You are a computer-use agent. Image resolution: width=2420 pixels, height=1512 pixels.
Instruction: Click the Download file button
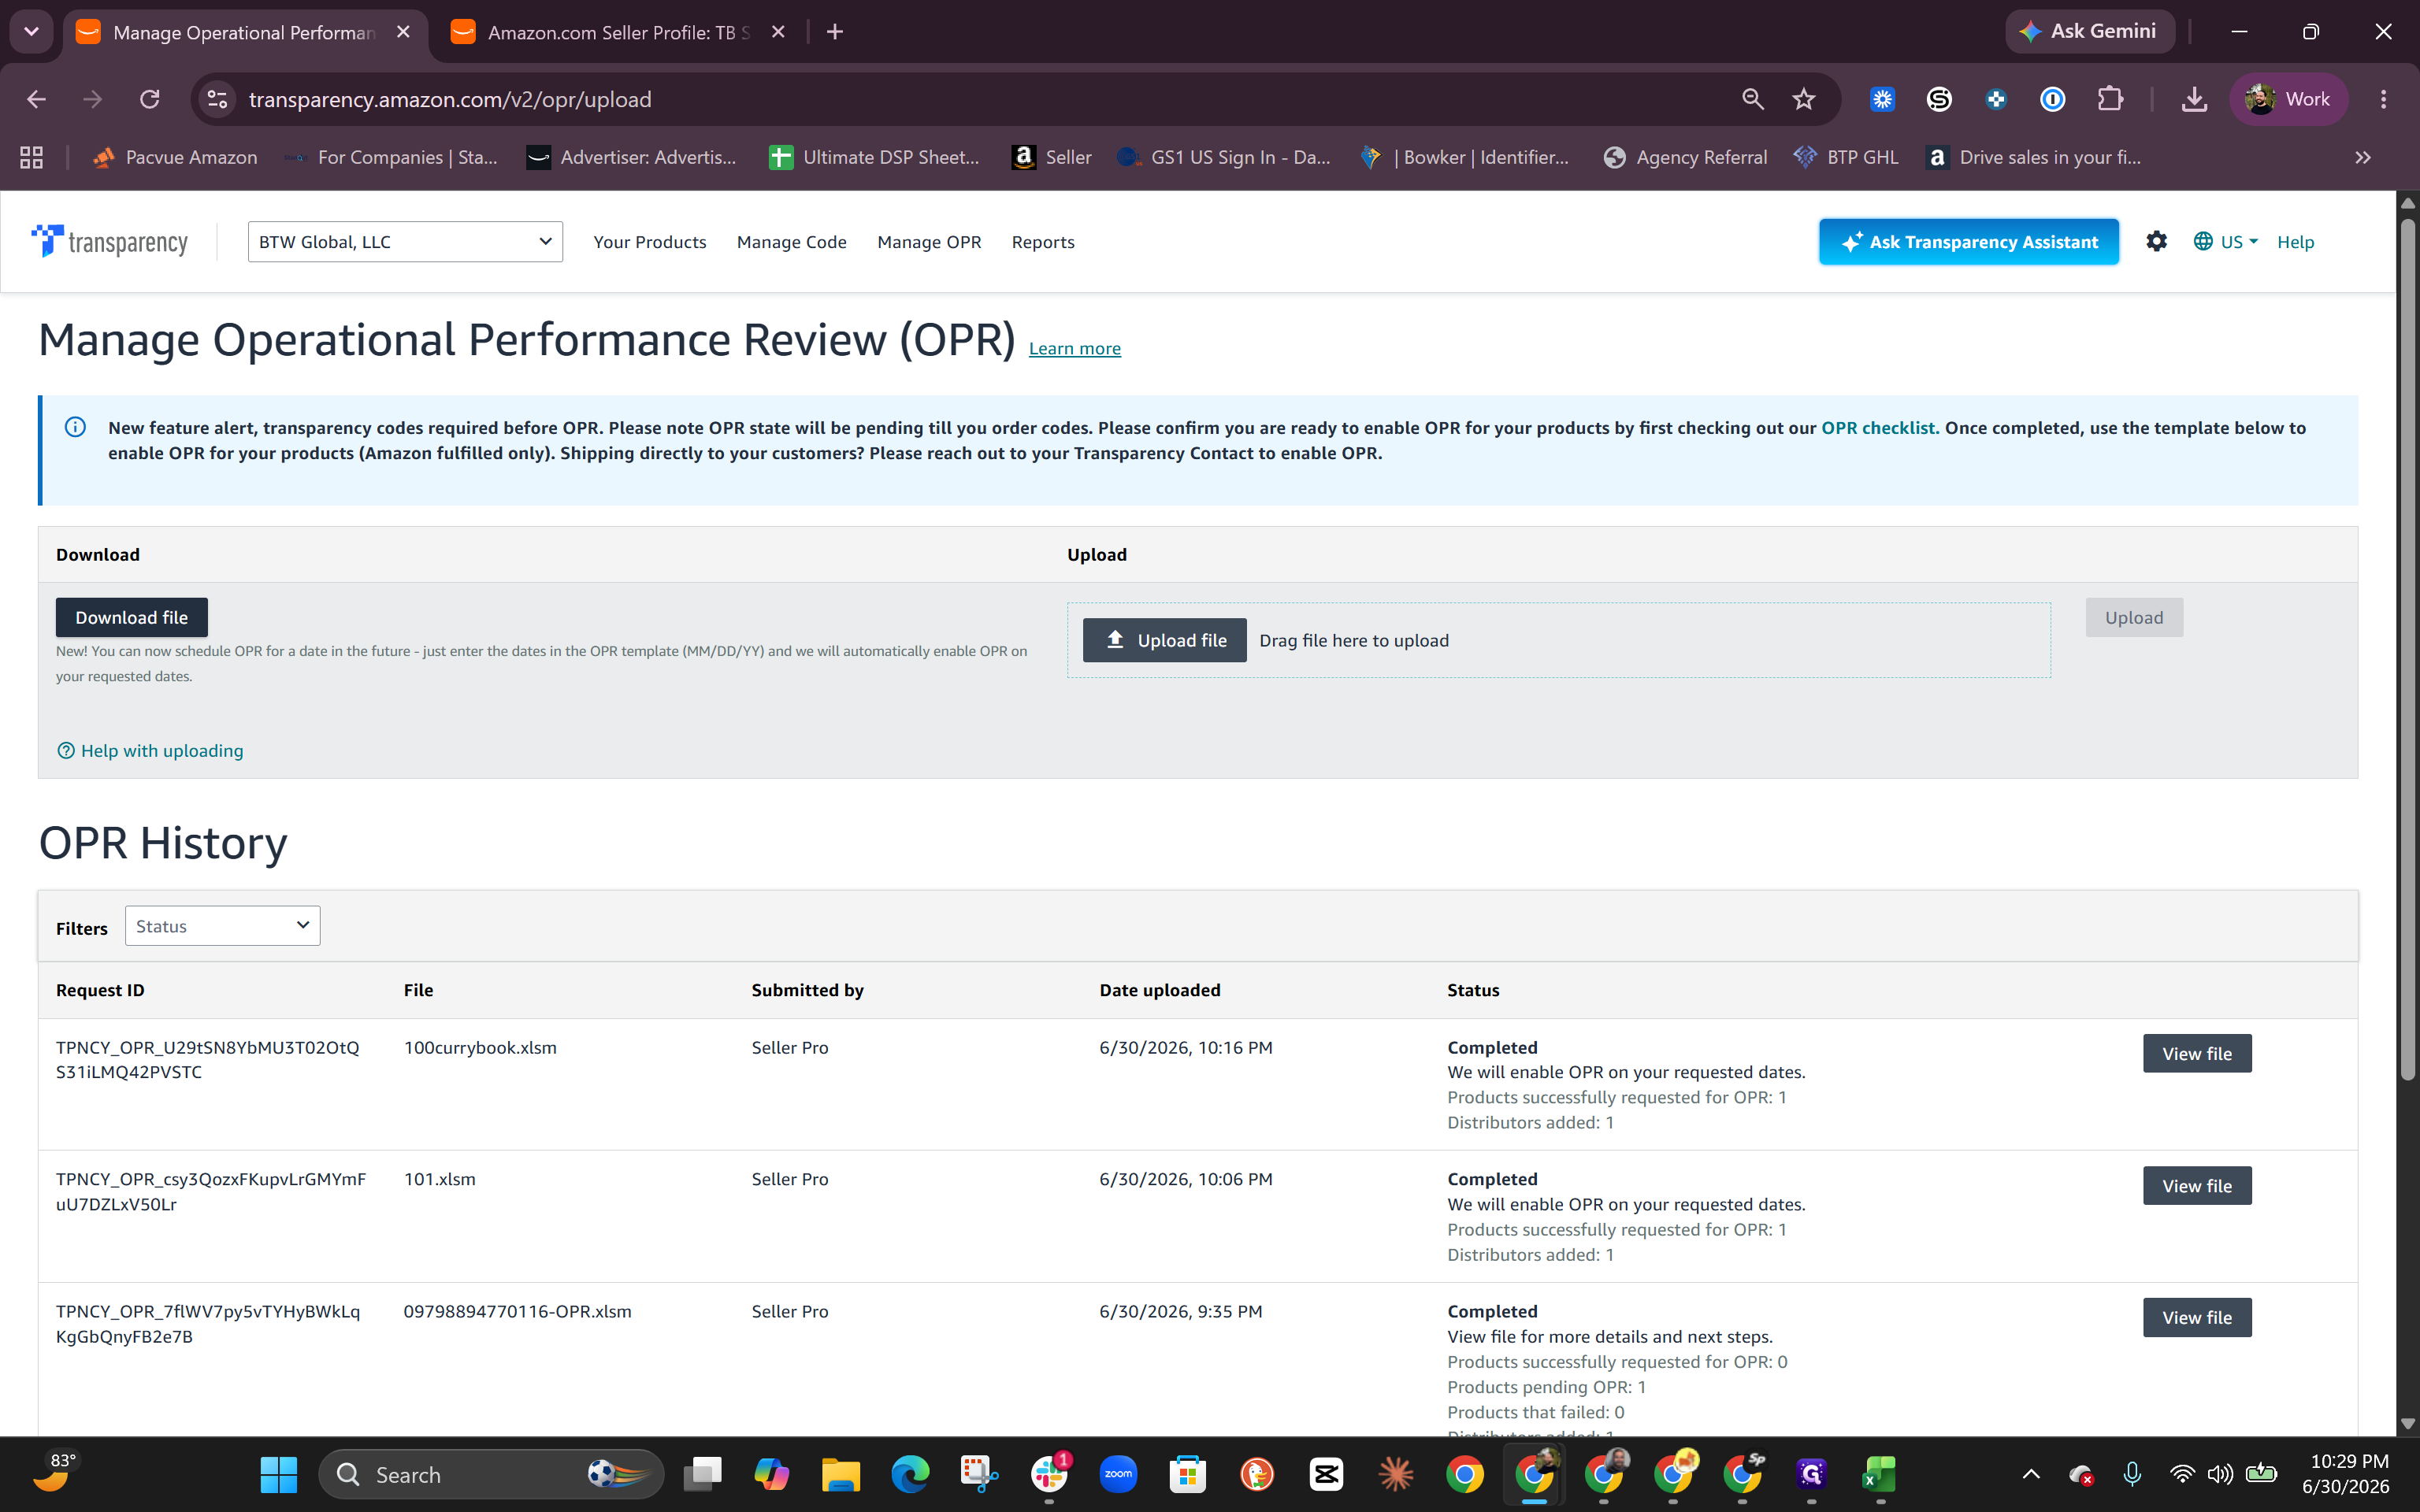tap(131, 617)
